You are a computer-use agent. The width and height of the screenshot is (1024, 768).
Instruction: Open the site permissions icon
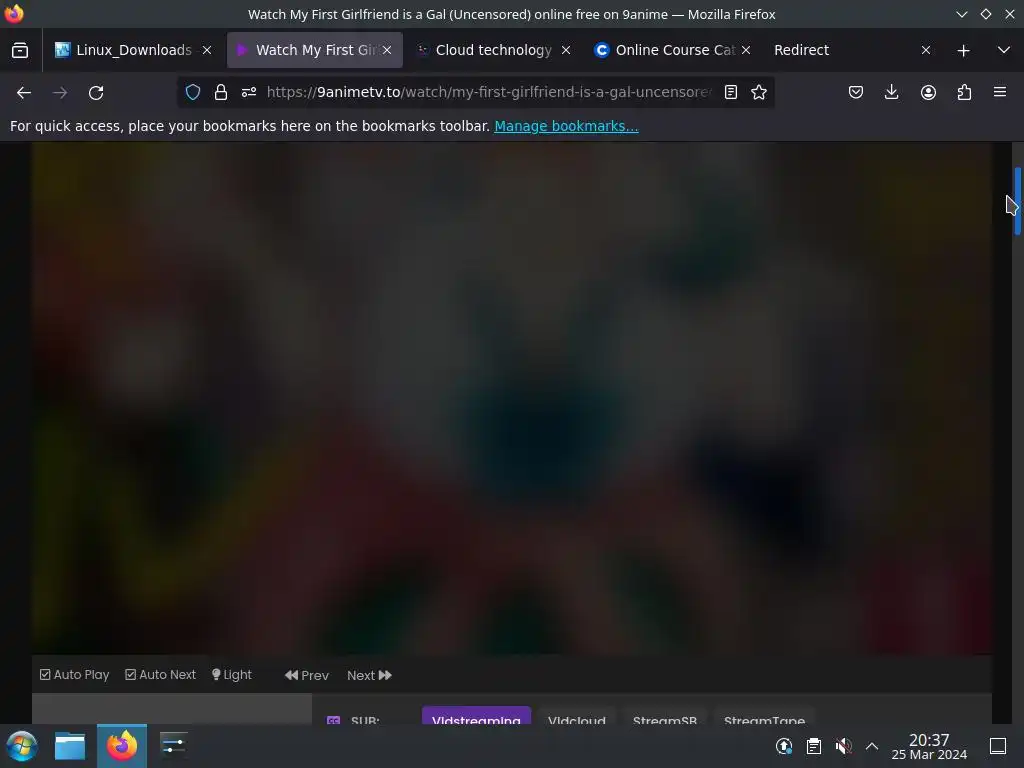point(249,92)
